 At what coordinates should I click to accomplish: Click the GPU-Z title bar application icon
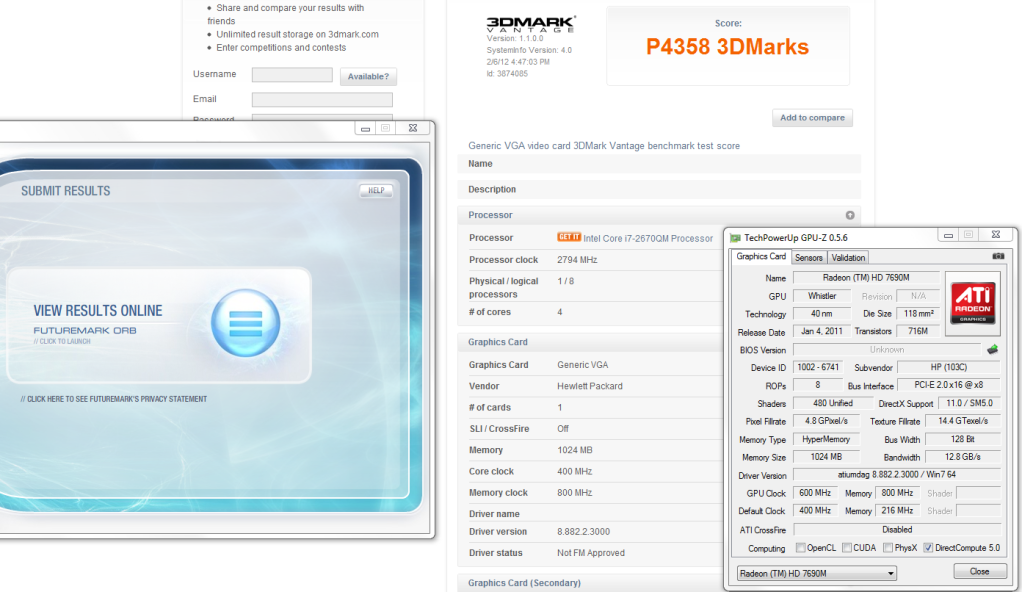[x=735, y=237]
